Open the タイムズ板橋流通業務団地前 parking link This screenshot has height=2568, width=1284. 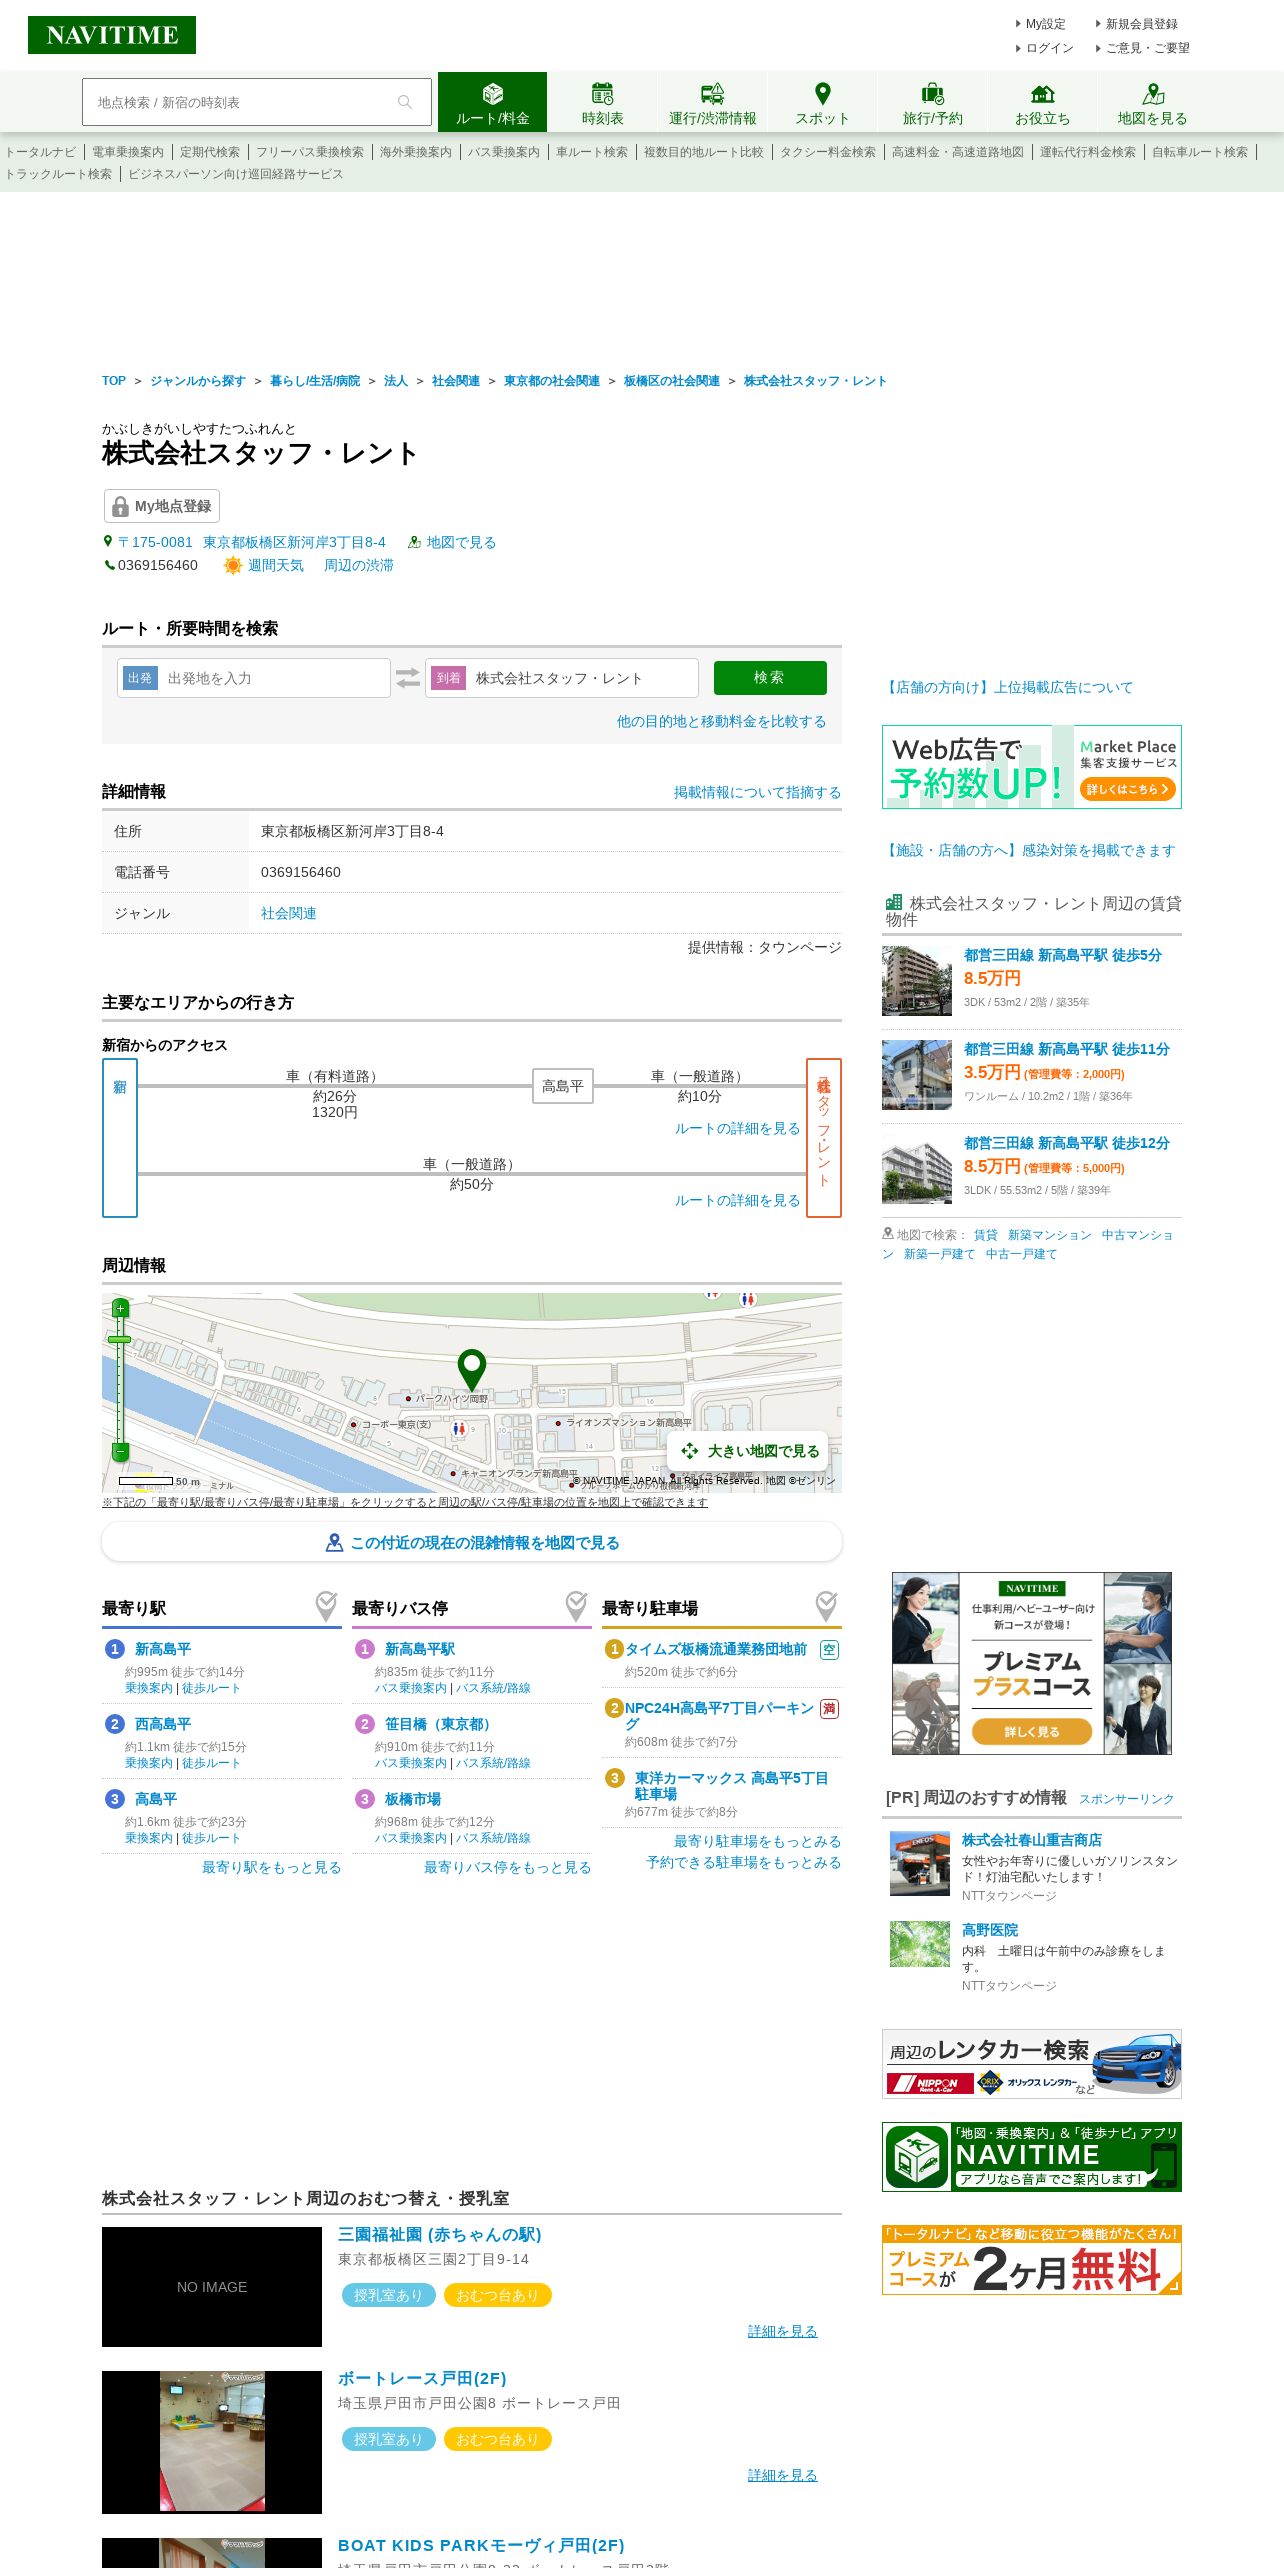(716, 1649)
